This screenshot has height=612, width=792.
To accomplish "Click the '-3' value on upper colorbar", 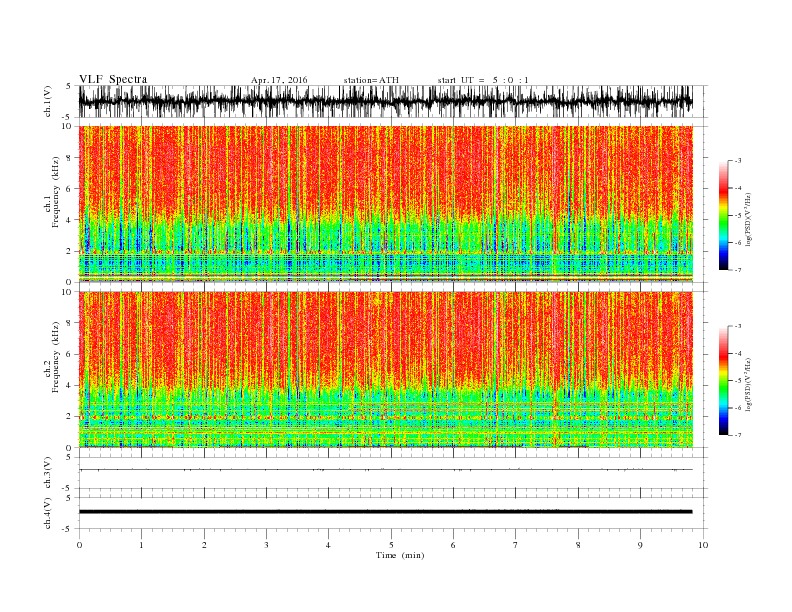I will click(737, 161).
